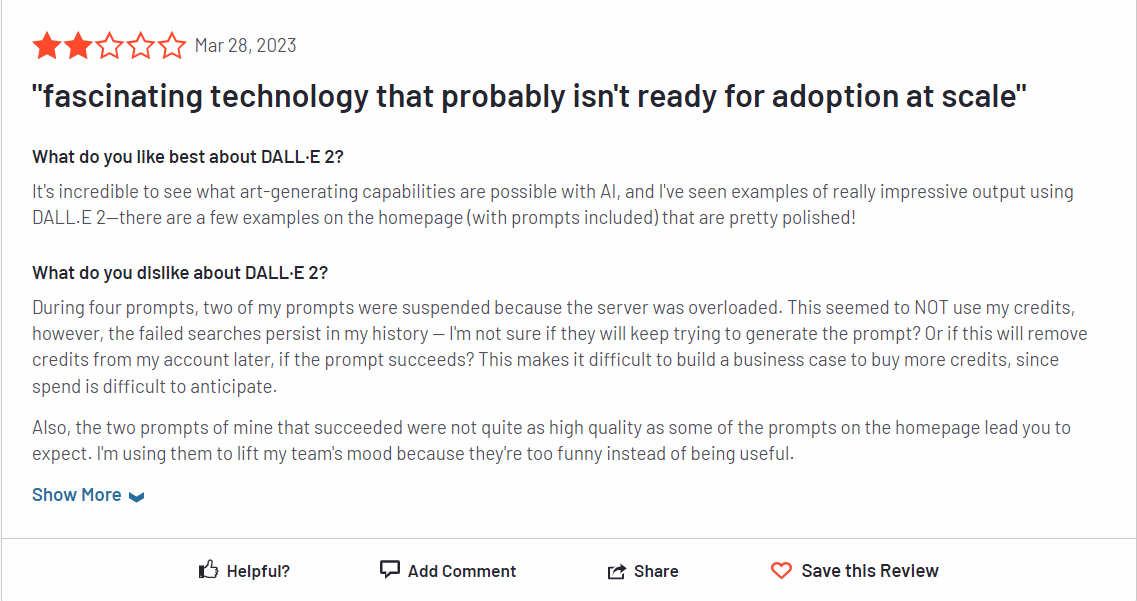Click the second filled star icon
The width and height of the screenshot is (1137, 601).
click(x=78, y=44)
